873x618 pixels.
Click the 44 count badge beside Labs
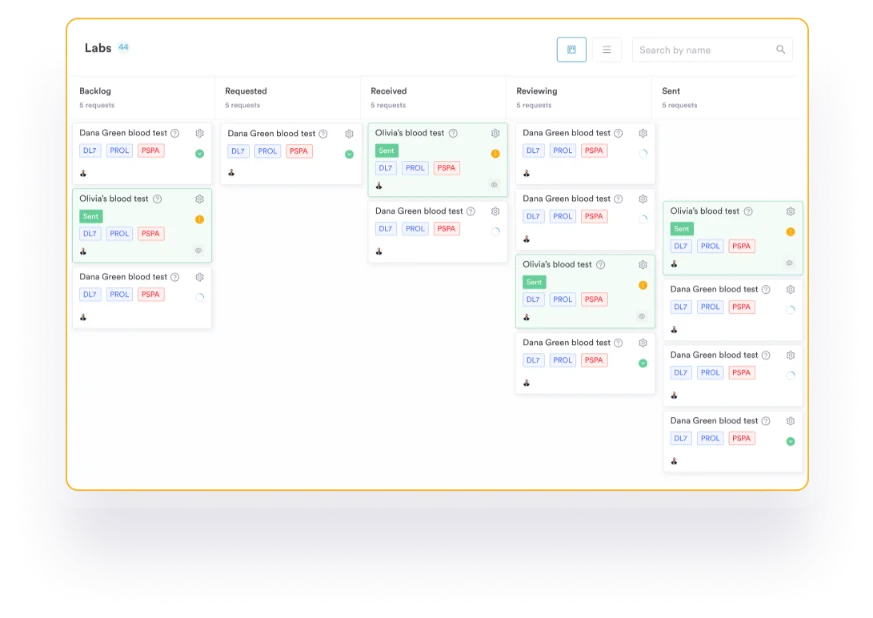(x=123, y=47)
